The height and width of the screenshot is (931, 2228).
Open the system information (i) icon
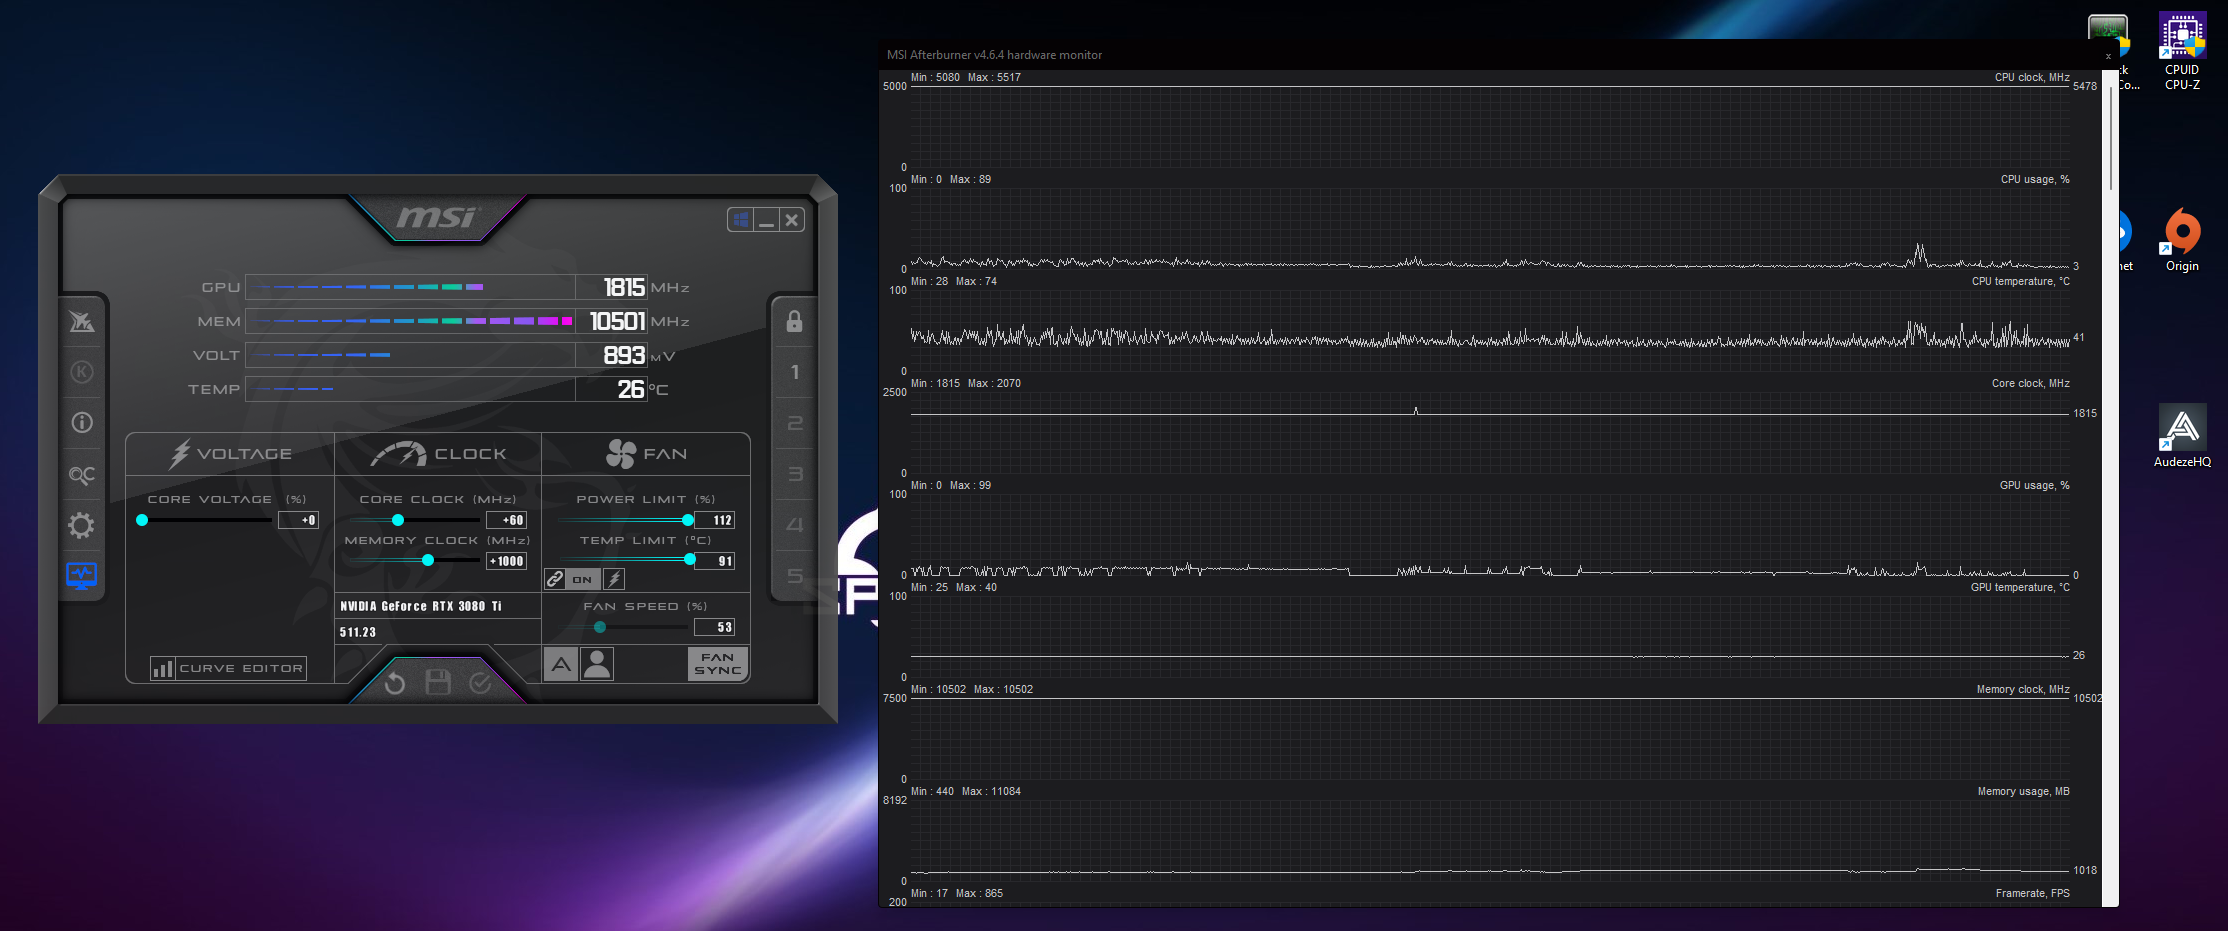(82, 422)
